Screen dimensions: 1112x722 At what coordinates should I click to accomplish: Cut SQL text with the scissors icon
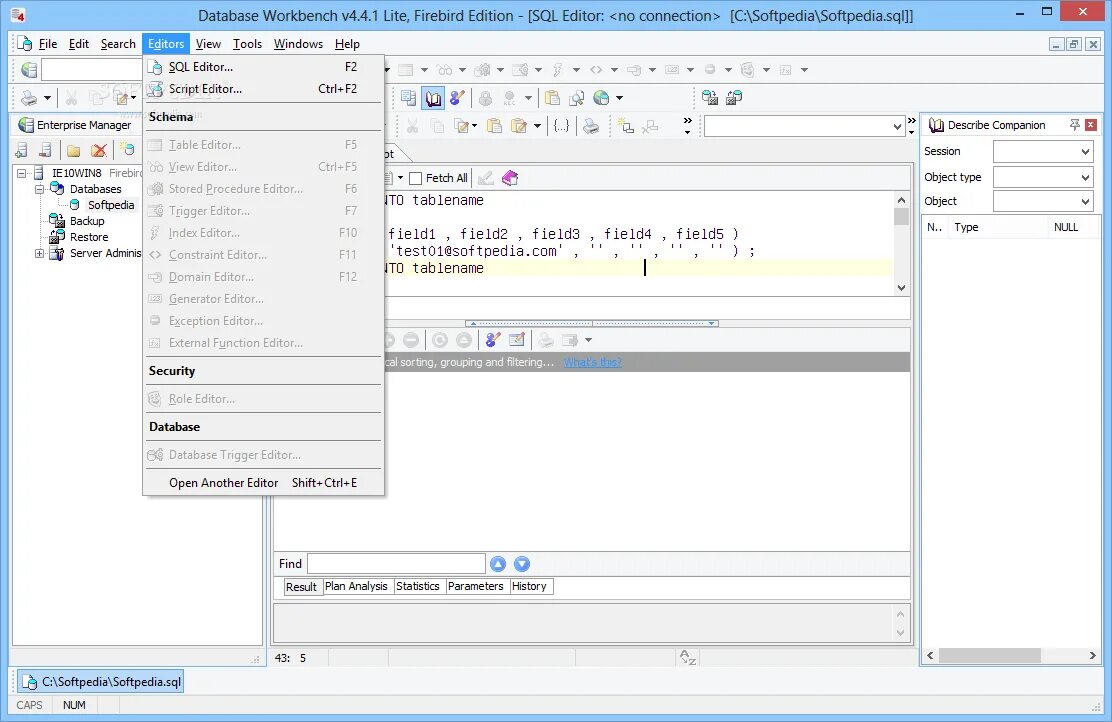pyautogui.click(x=413, y=125)
